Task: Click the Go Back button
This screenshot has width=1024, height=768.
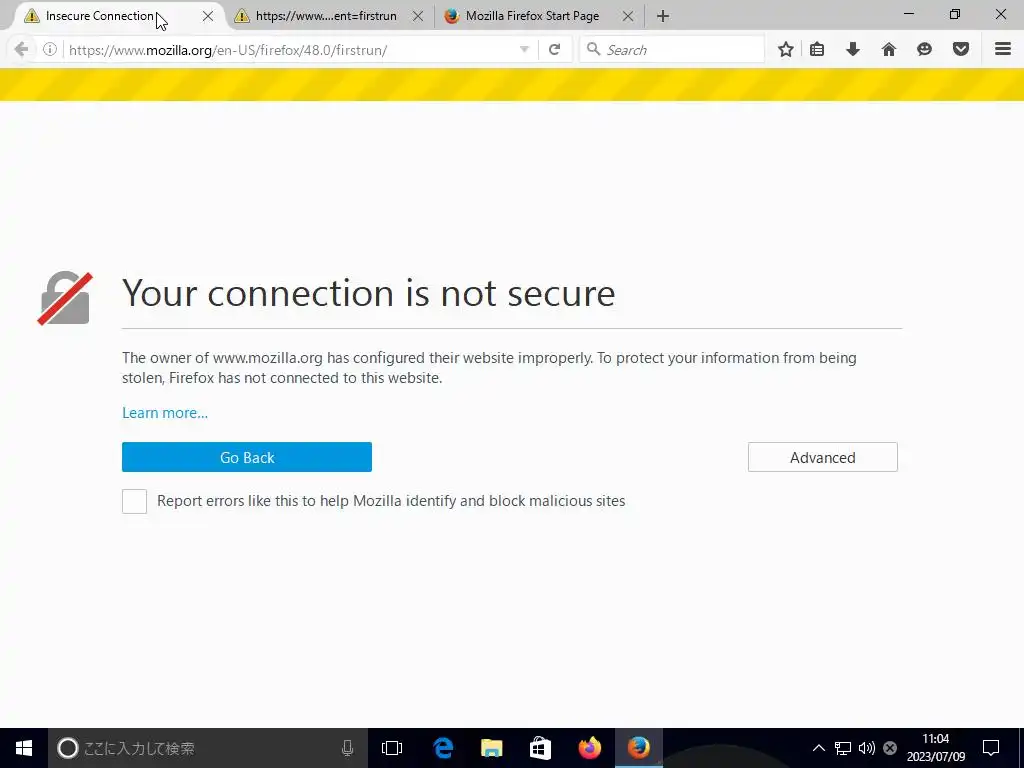Action: tap(247, 457)
